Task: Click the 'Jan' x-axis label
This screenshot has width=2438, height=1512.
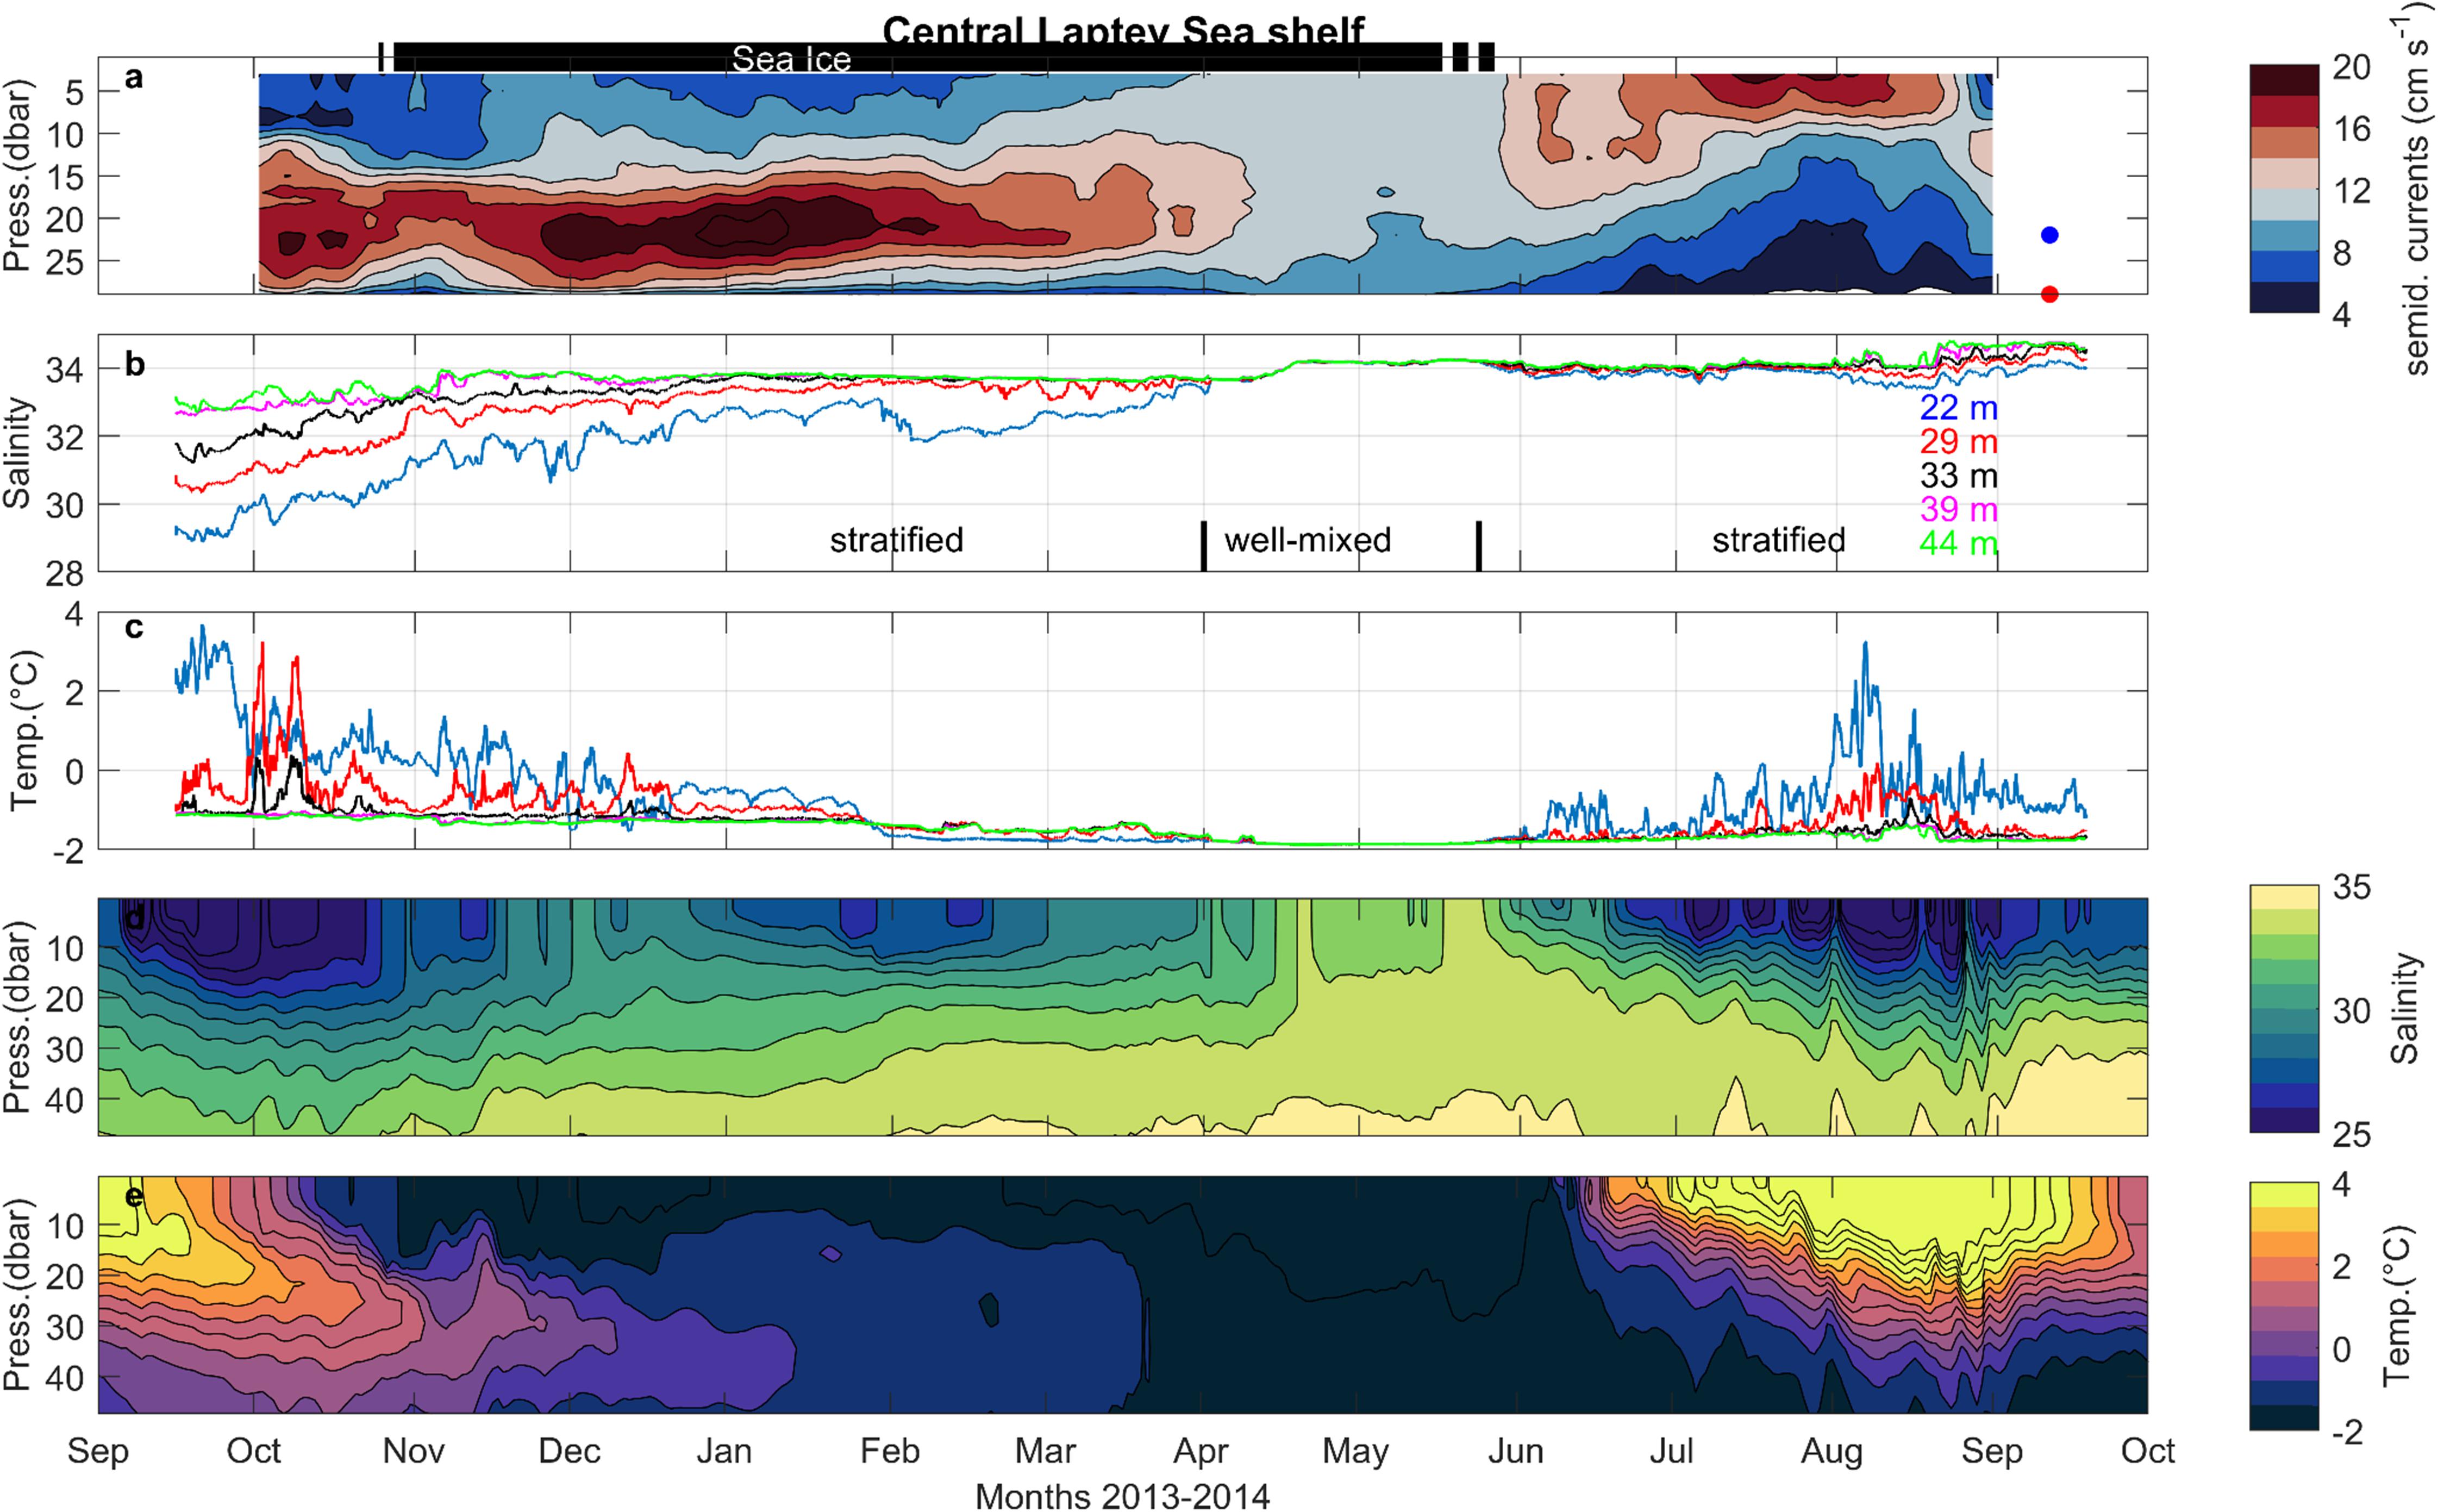Action: (725, 1451)
